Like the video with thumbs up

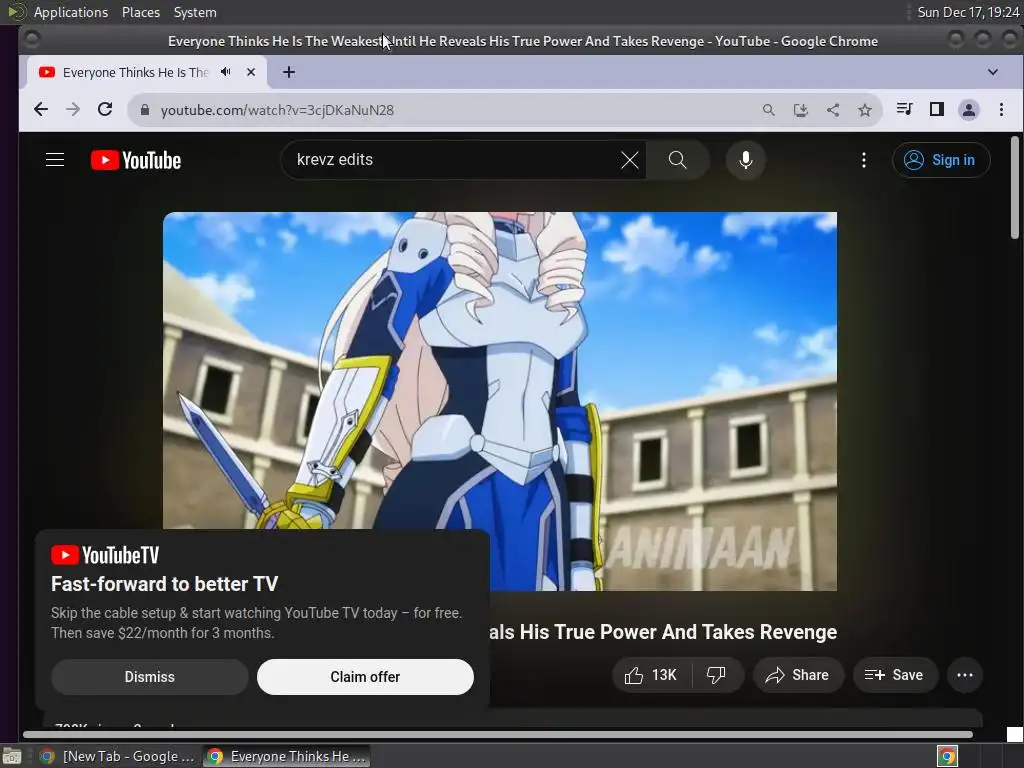tap(651, 675)
